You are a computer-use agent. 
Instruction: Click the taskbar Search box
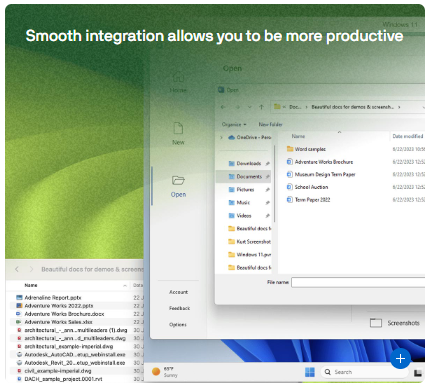point(364,372)
